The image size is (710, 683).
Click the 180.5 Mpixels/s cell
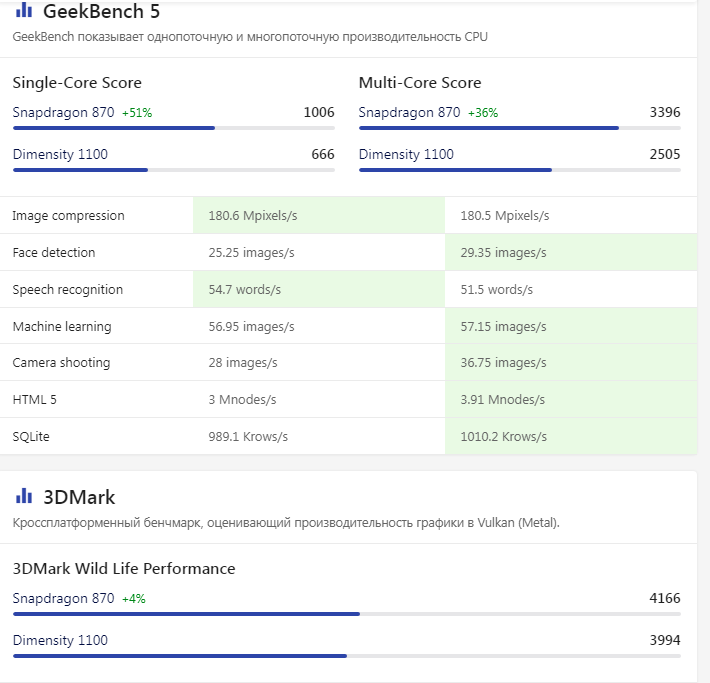tap(571, 216)
